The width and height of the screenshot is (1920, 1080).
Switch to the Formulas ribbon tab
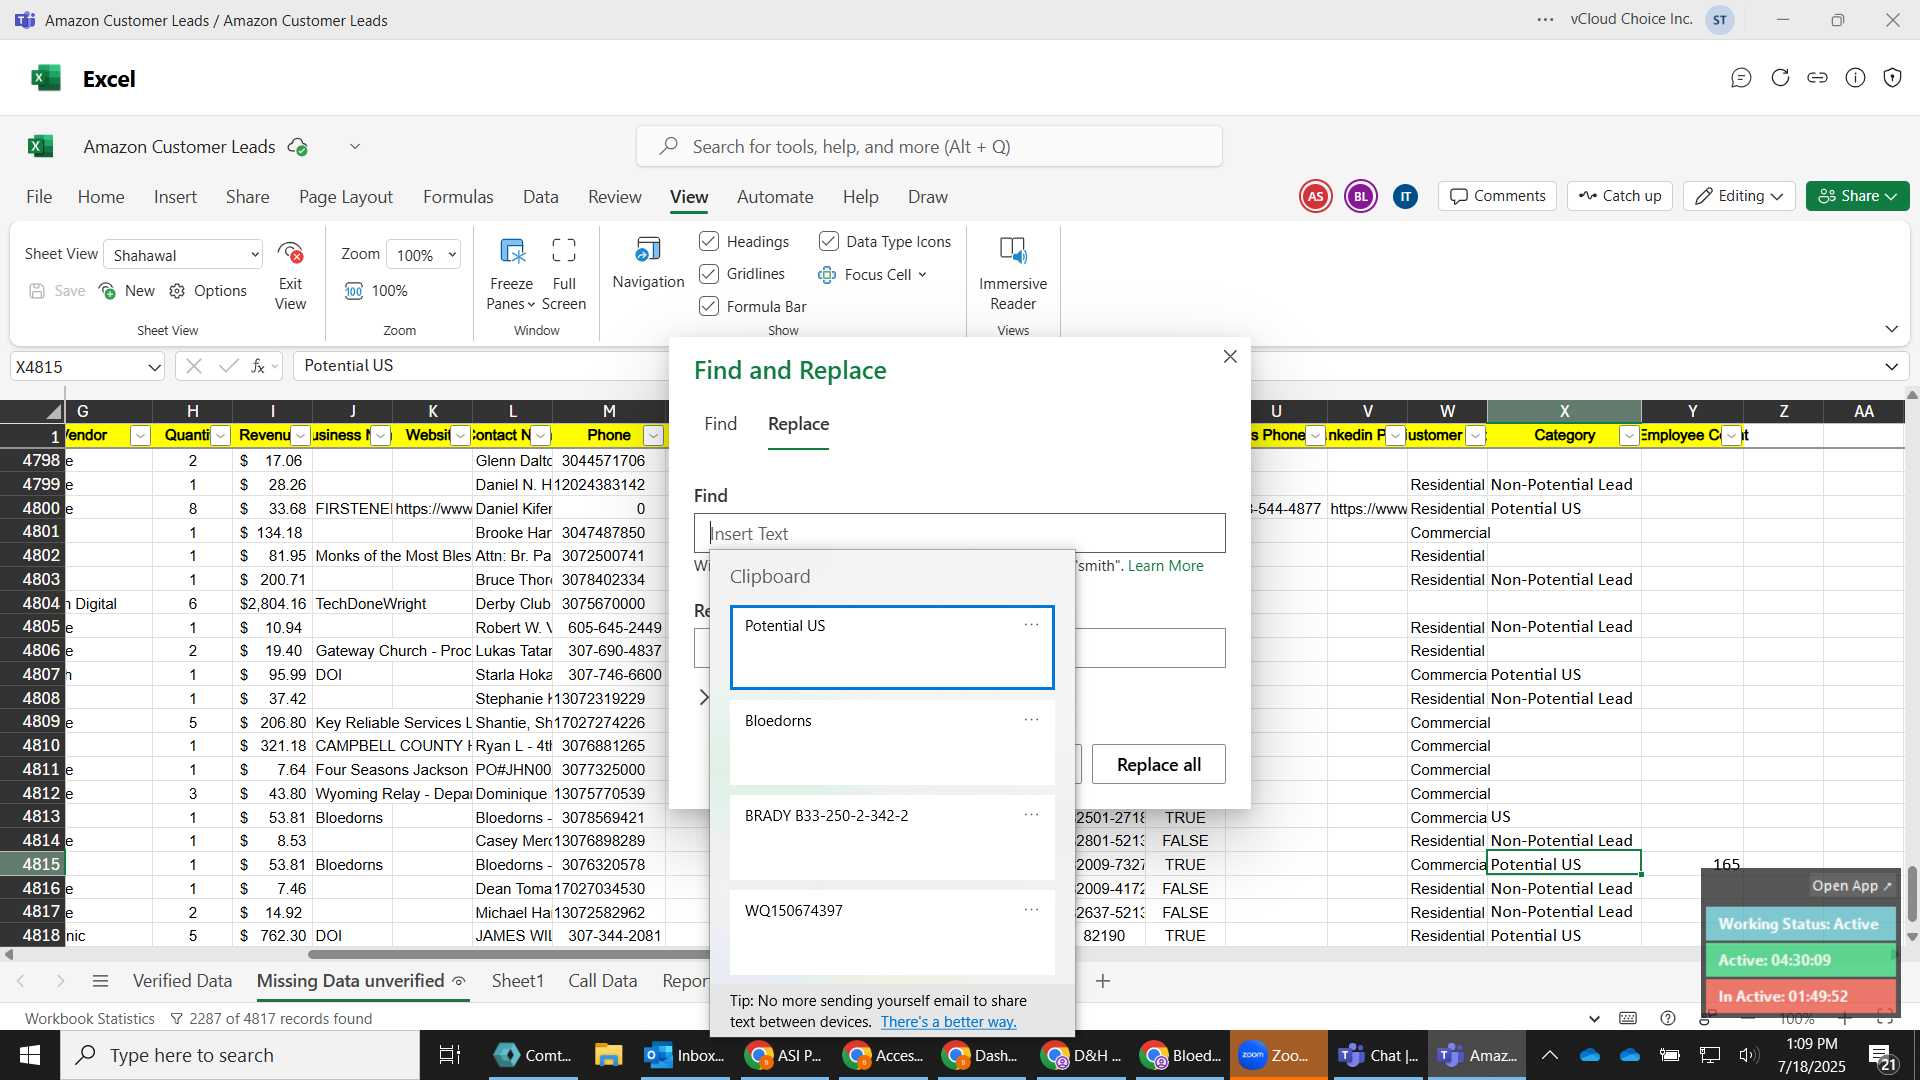point(458,197)
